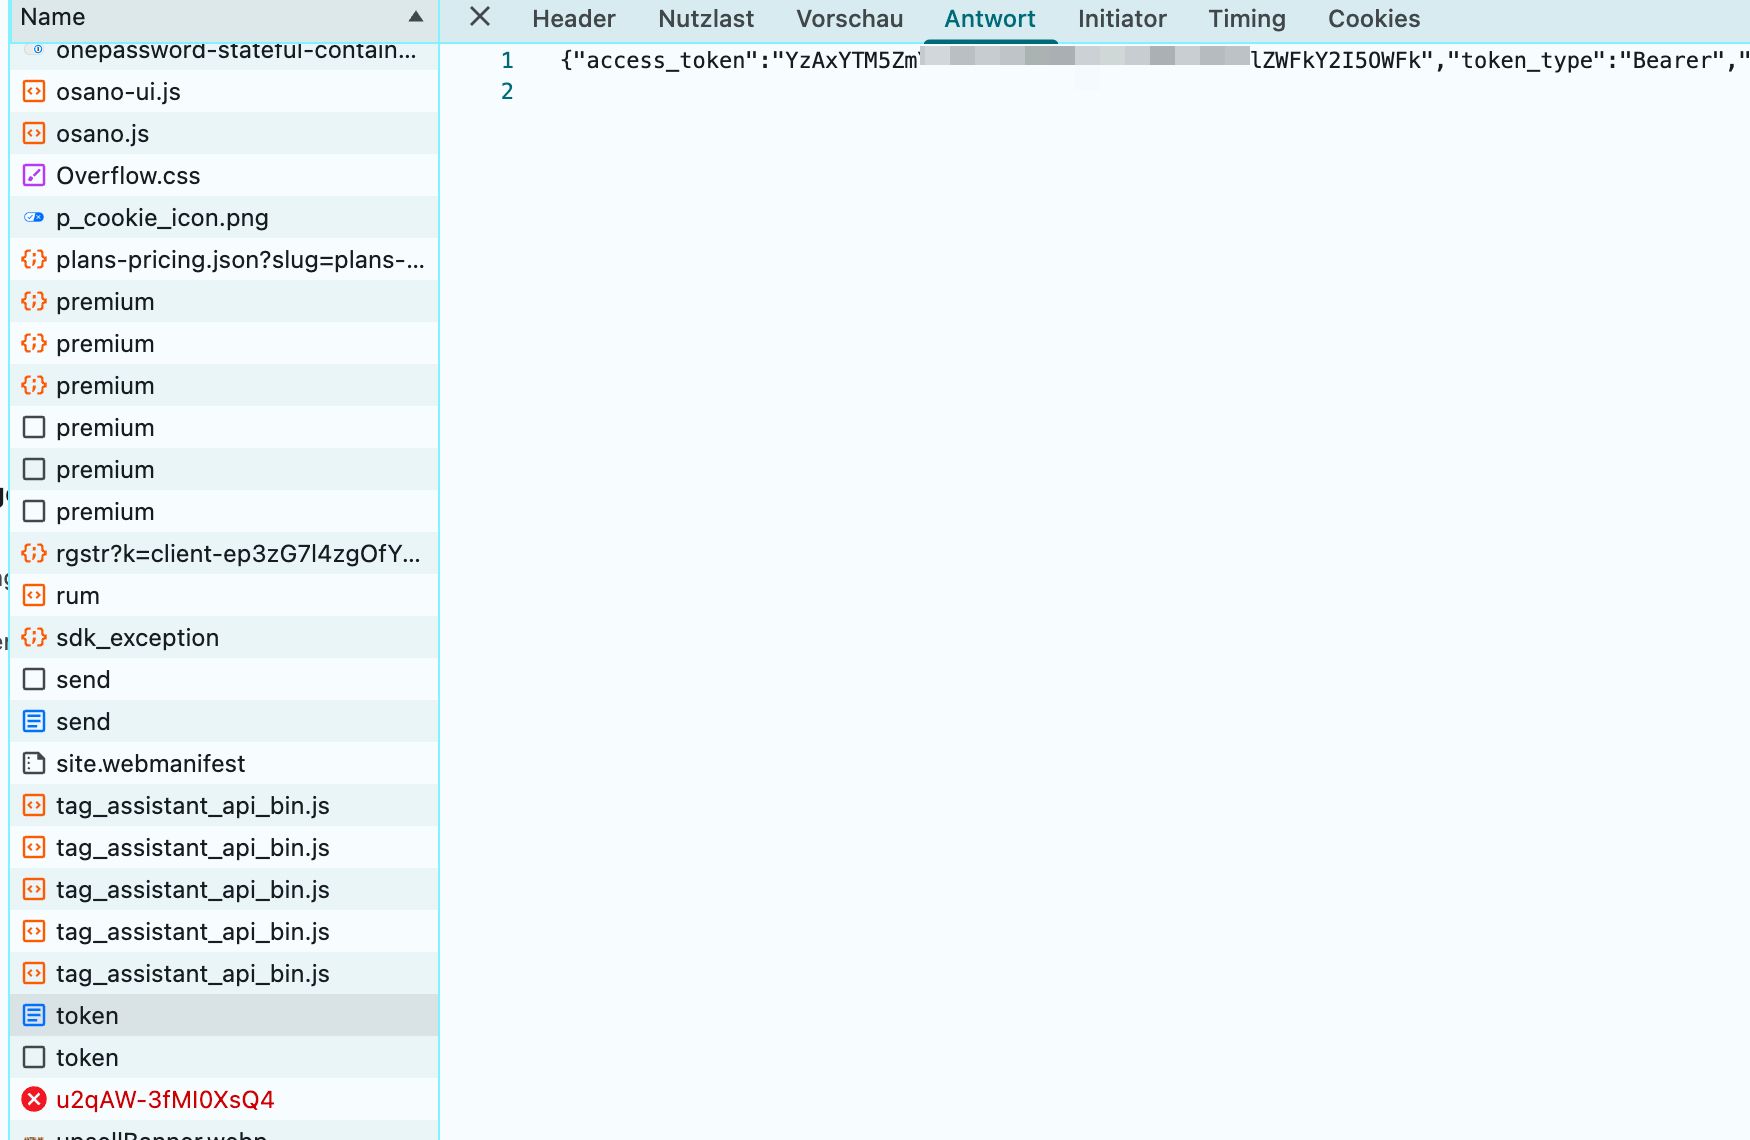Switch to the Timing tab

pyautogui.click(x=1247, y=19)
